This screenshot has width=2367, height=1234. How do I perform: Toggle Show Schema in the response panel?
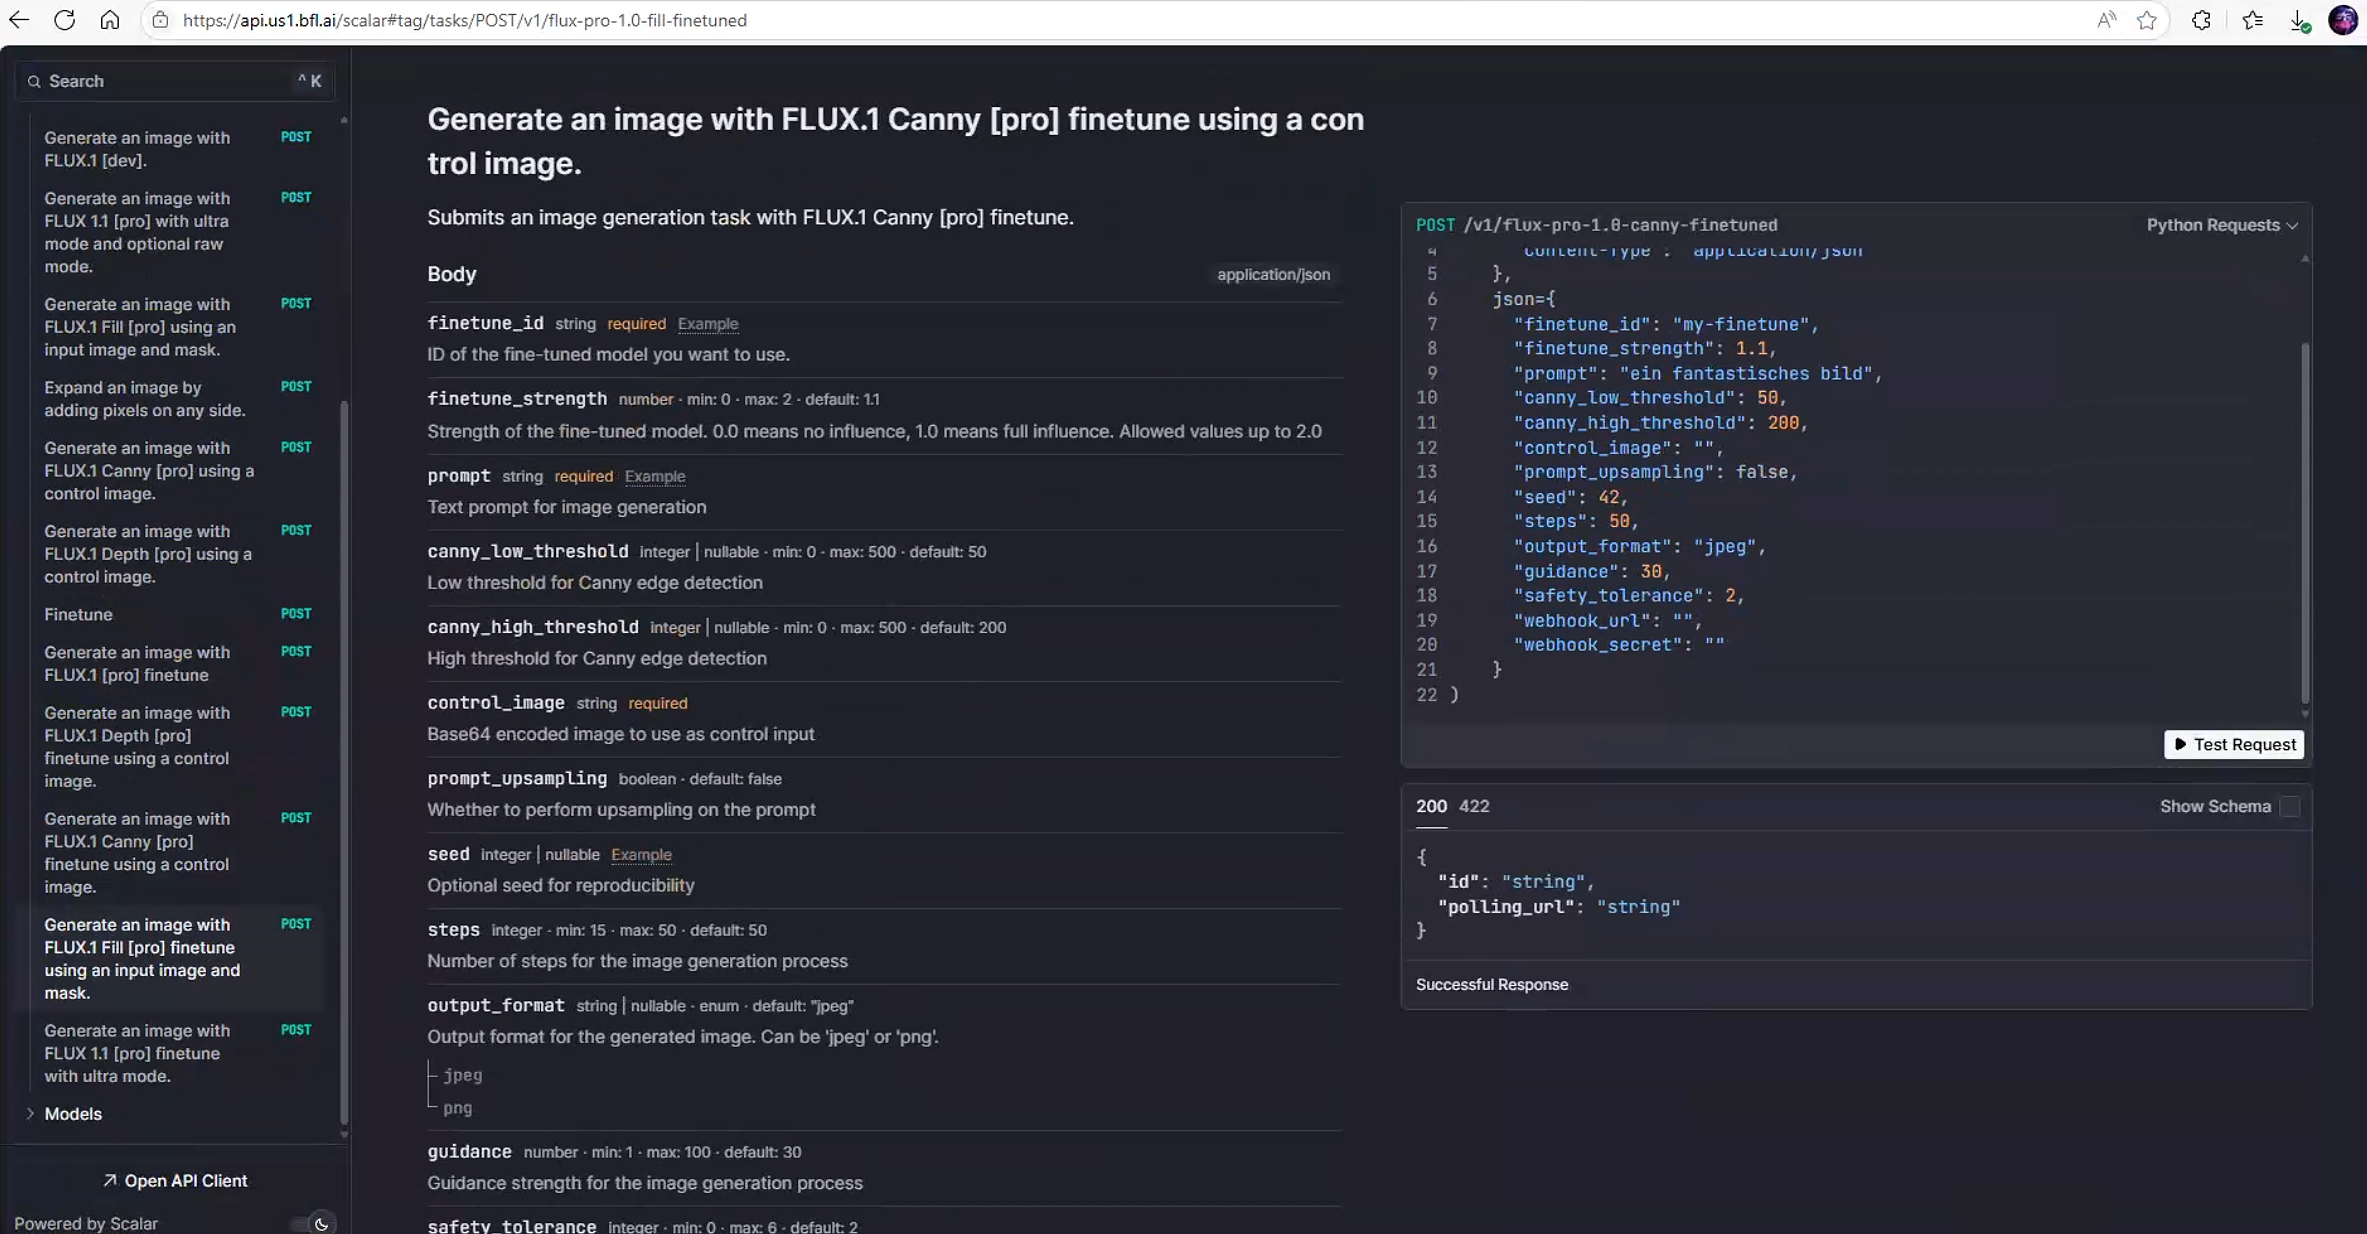pyautogui.click(x=2290, y=807)
